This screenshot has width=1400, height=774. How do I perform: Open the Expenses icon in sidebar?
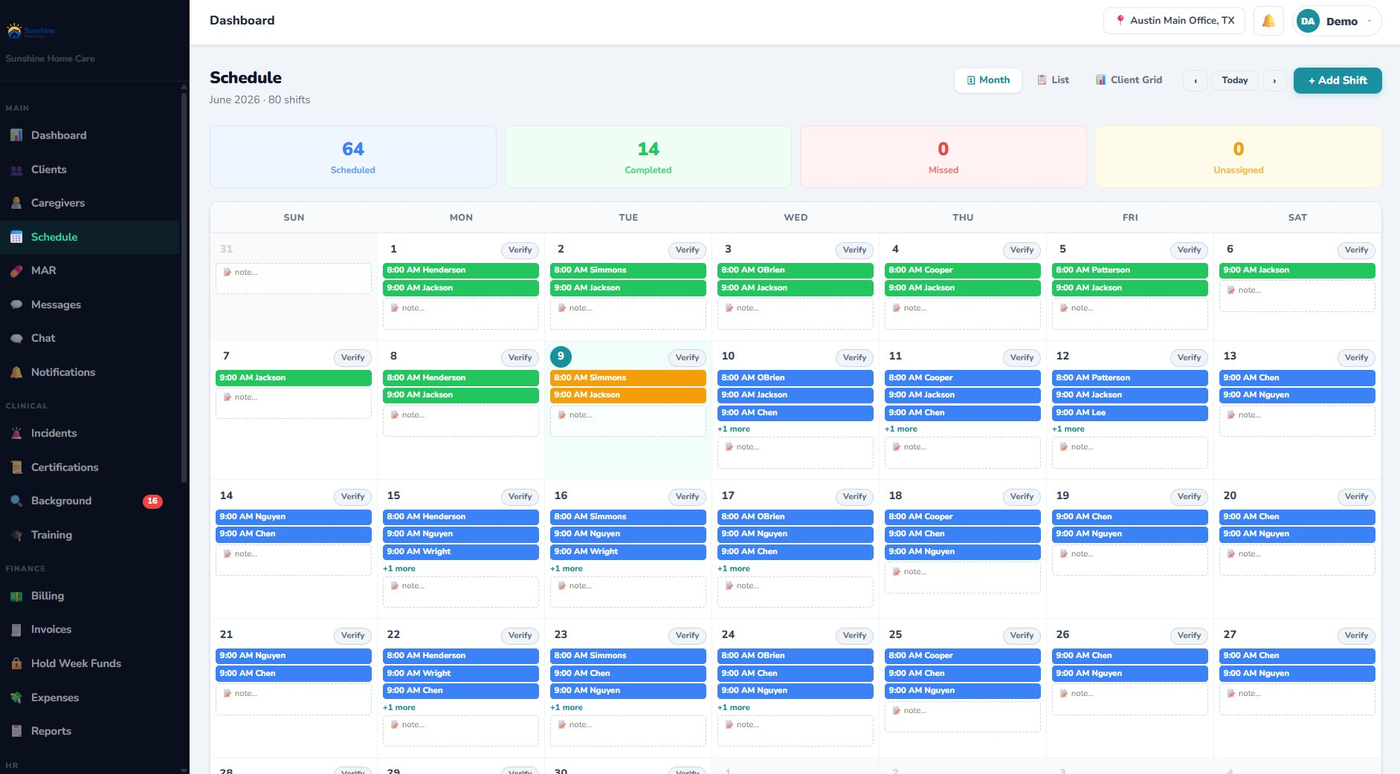tap(16, 698)
